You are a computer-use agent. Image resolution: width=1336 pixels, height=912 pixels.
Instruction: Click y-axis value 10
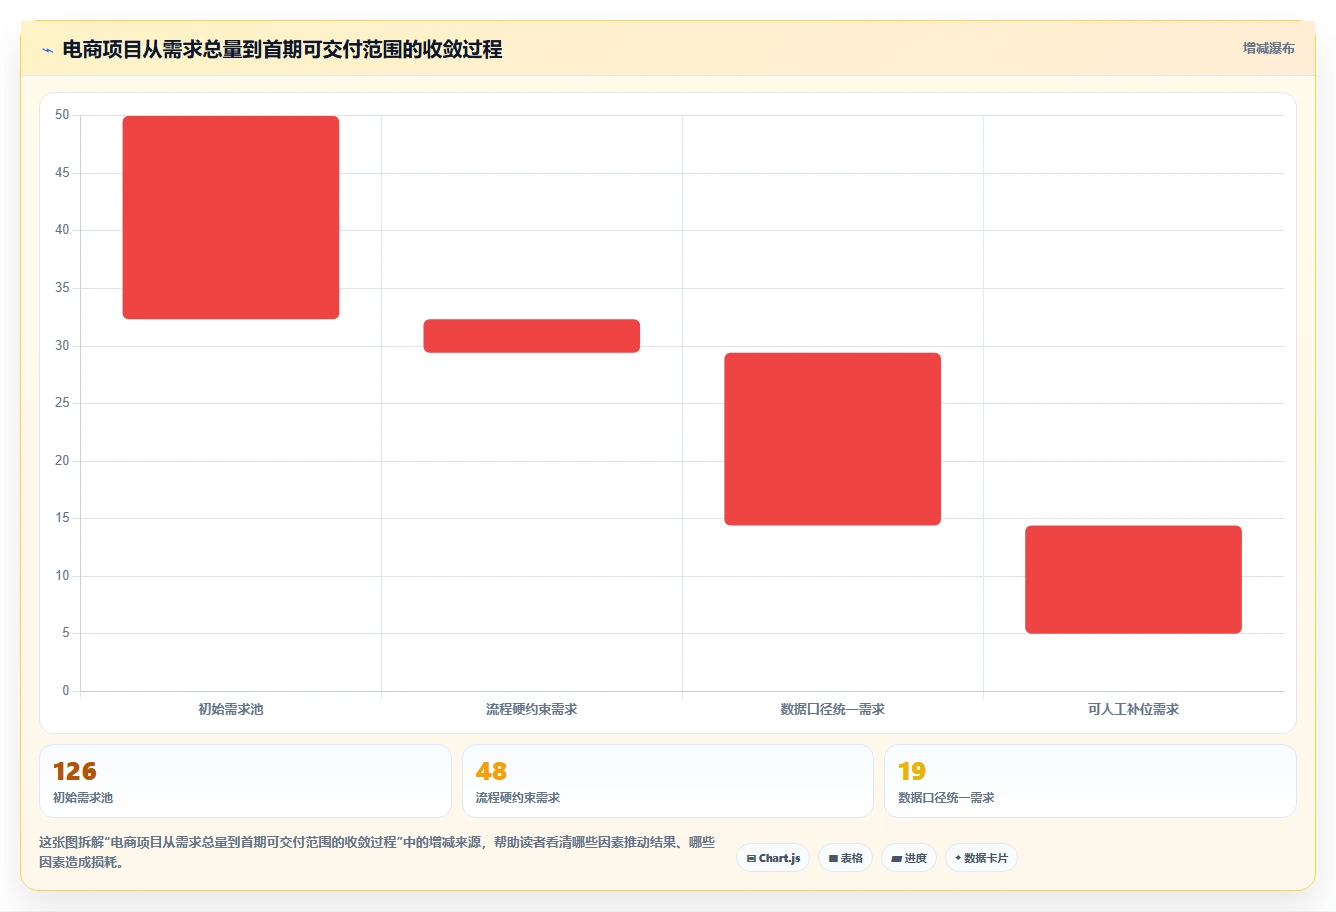62,576
